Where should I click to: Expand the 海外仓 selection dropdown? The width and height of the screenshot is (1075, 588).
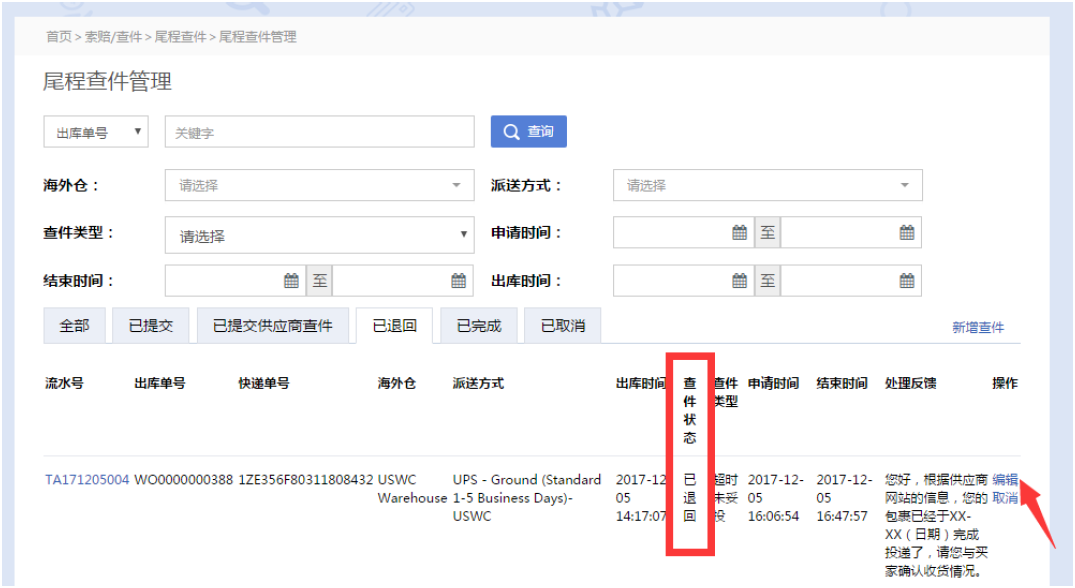[319, 185]
